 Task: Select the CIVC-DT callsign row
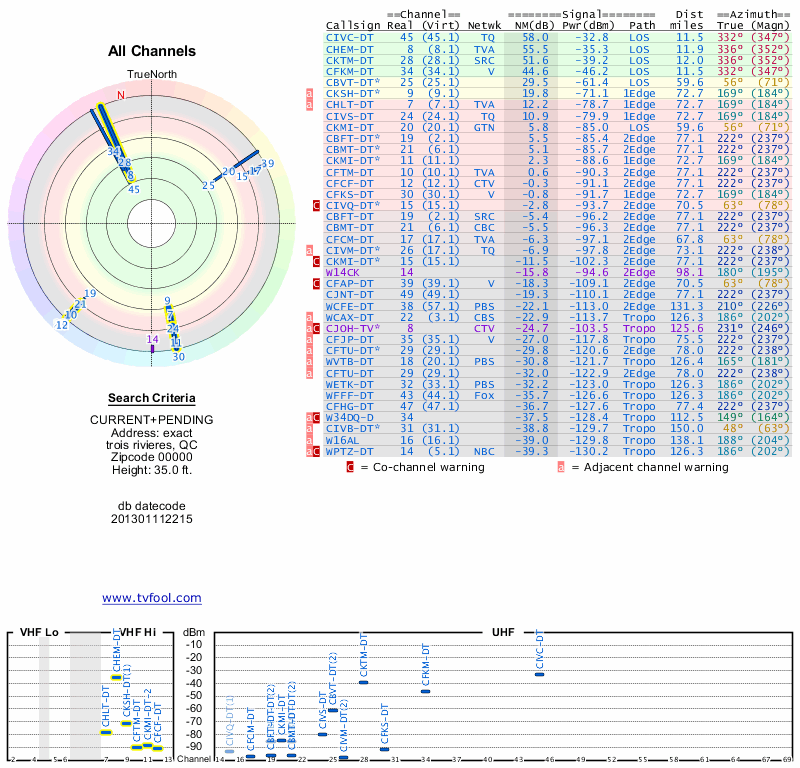click(349, 36)
